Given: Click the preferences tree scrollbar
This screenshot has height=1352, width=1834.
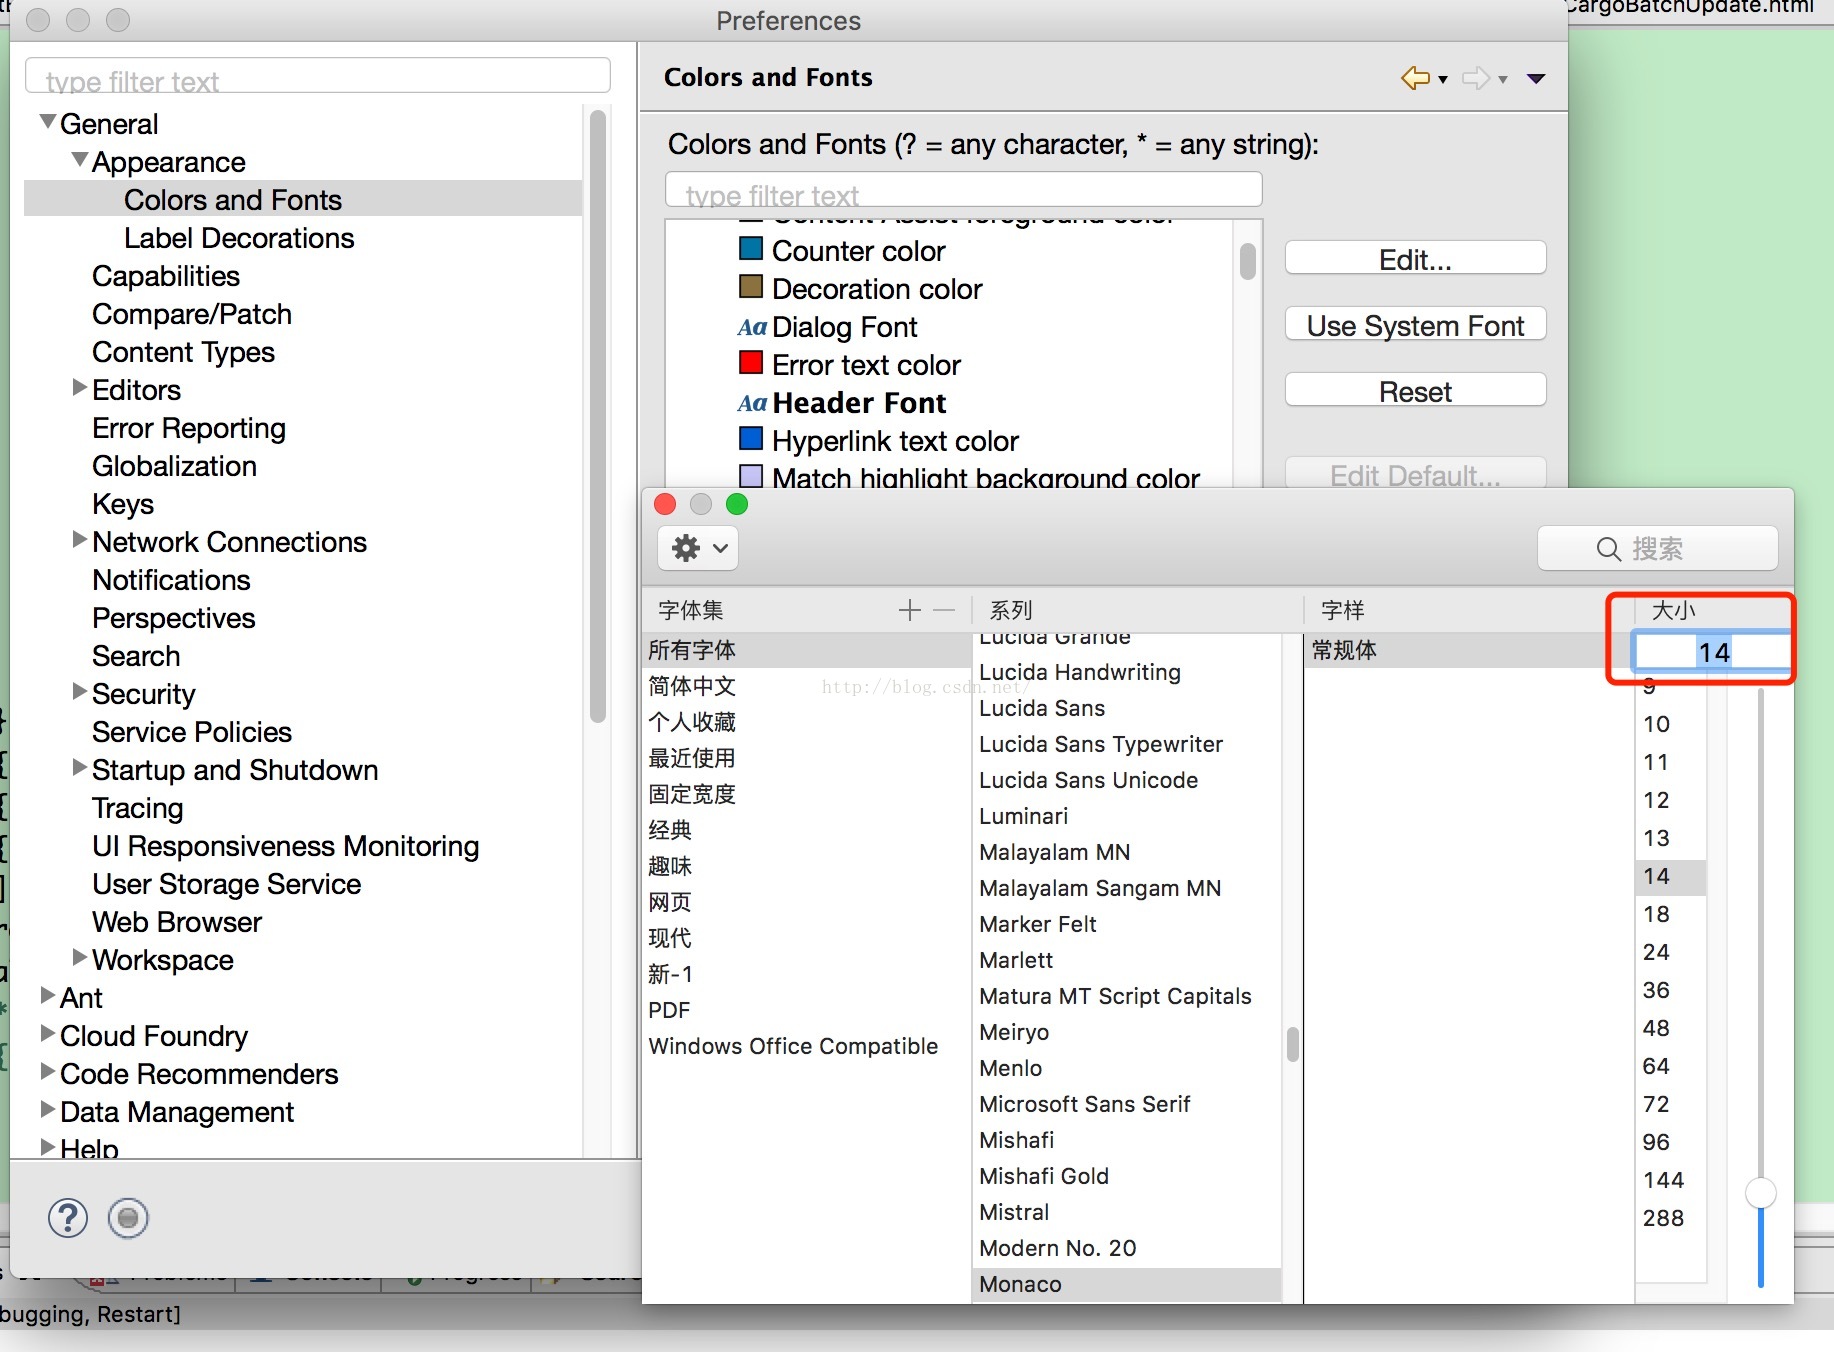Looking at the screenshot, I should point(598,416).
